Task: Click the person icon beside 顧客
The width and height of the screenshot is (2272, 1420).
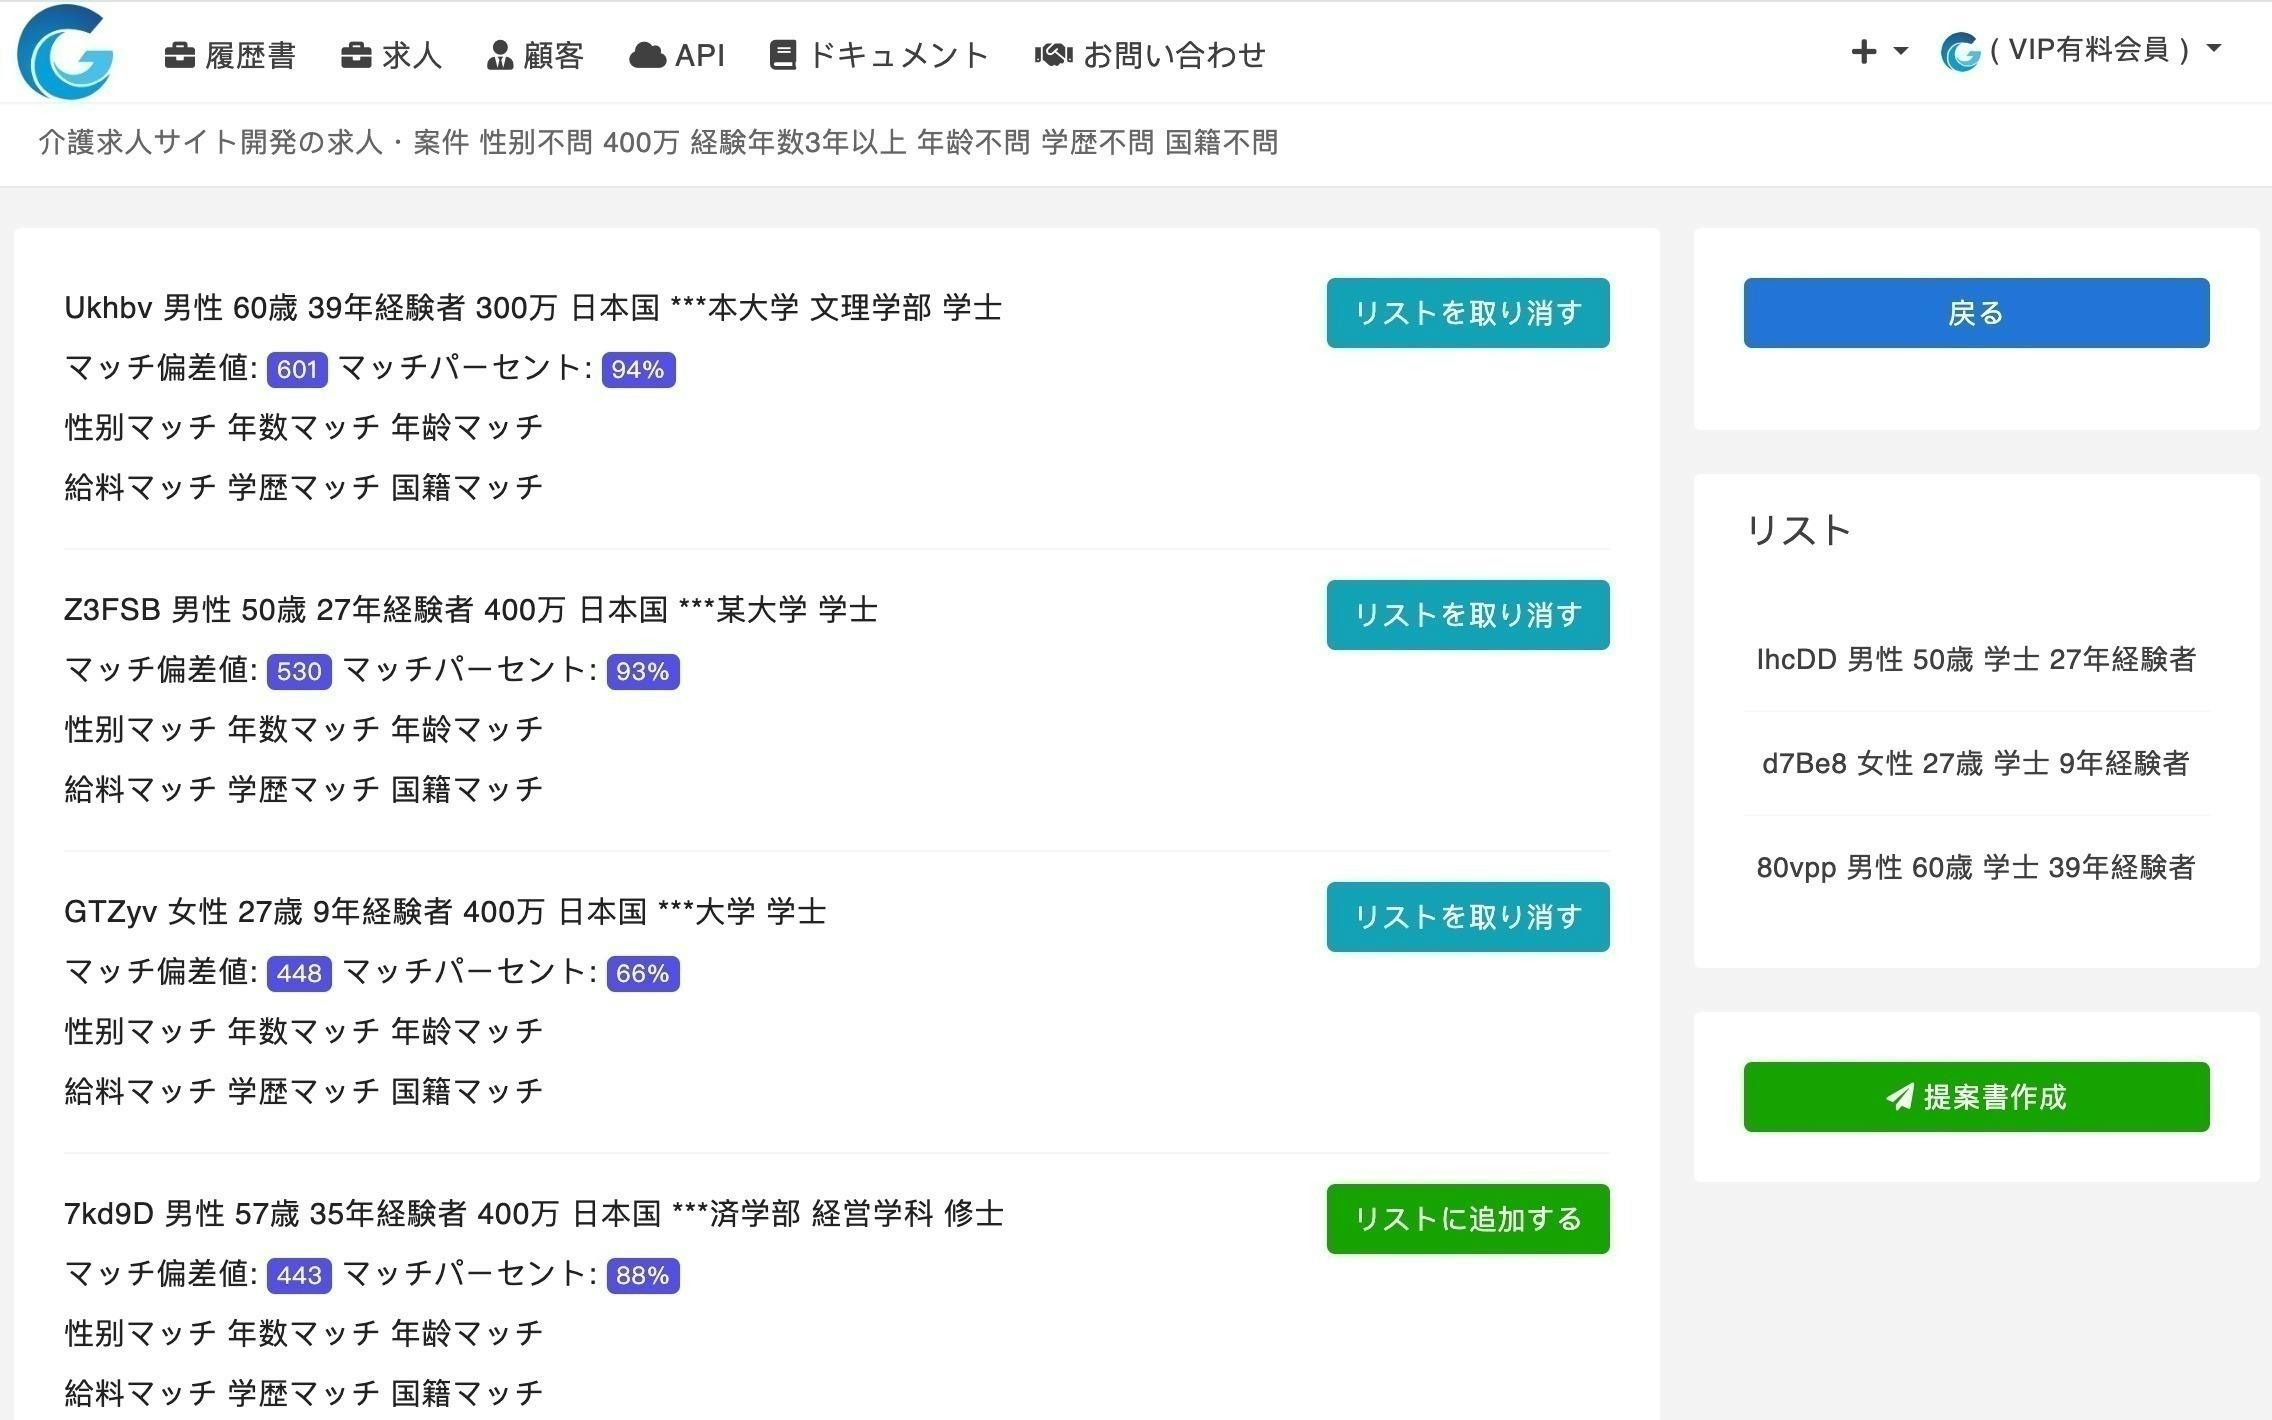Action: [500, 55]
